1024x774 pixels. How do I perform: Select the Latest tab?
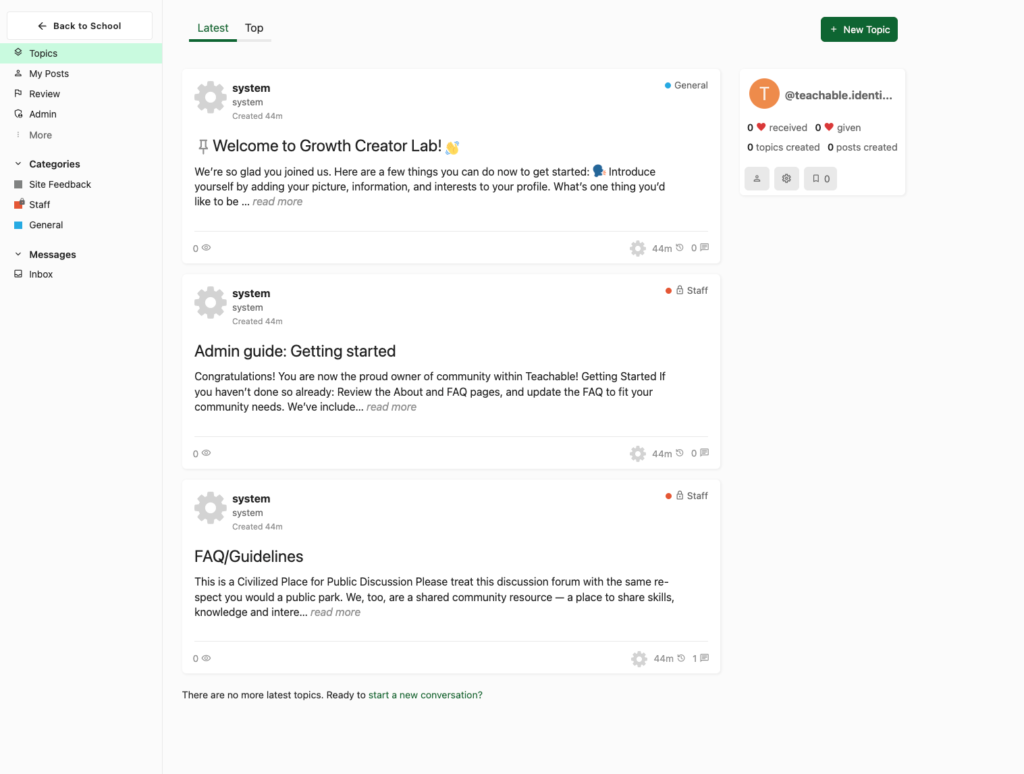[212, 28]
